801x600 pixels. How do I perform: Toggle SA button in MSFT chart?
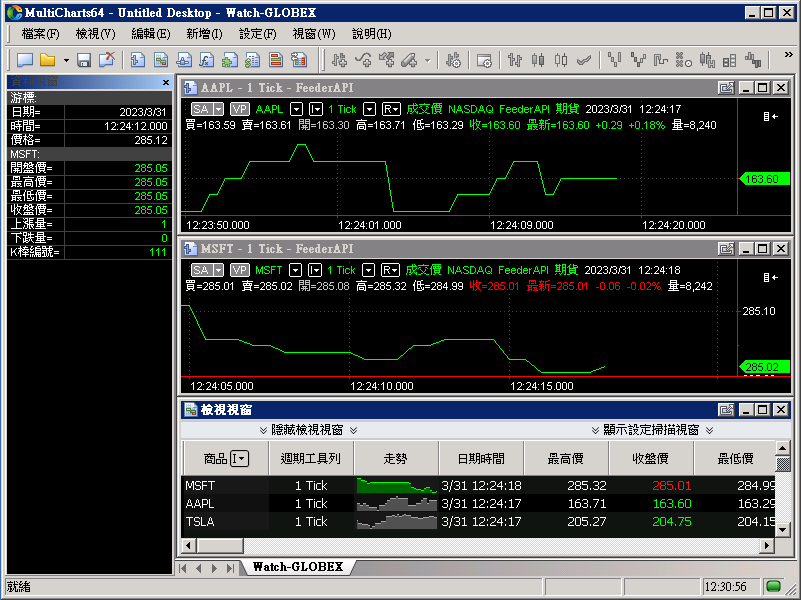(x=201, y=270)
